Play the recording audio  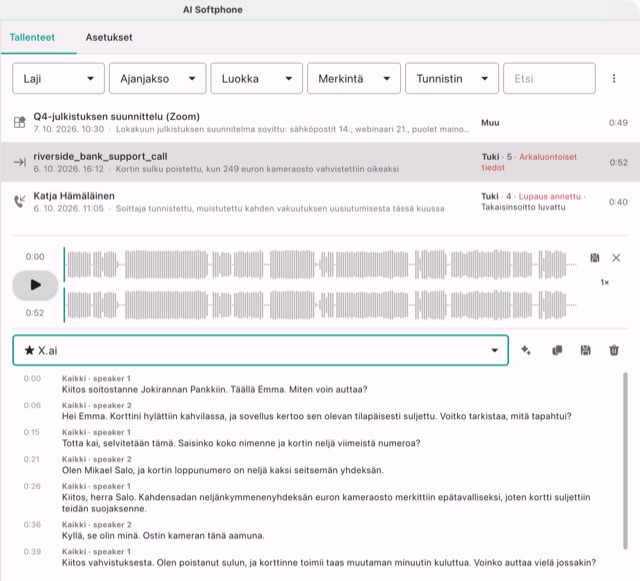[x=36, y=285]
